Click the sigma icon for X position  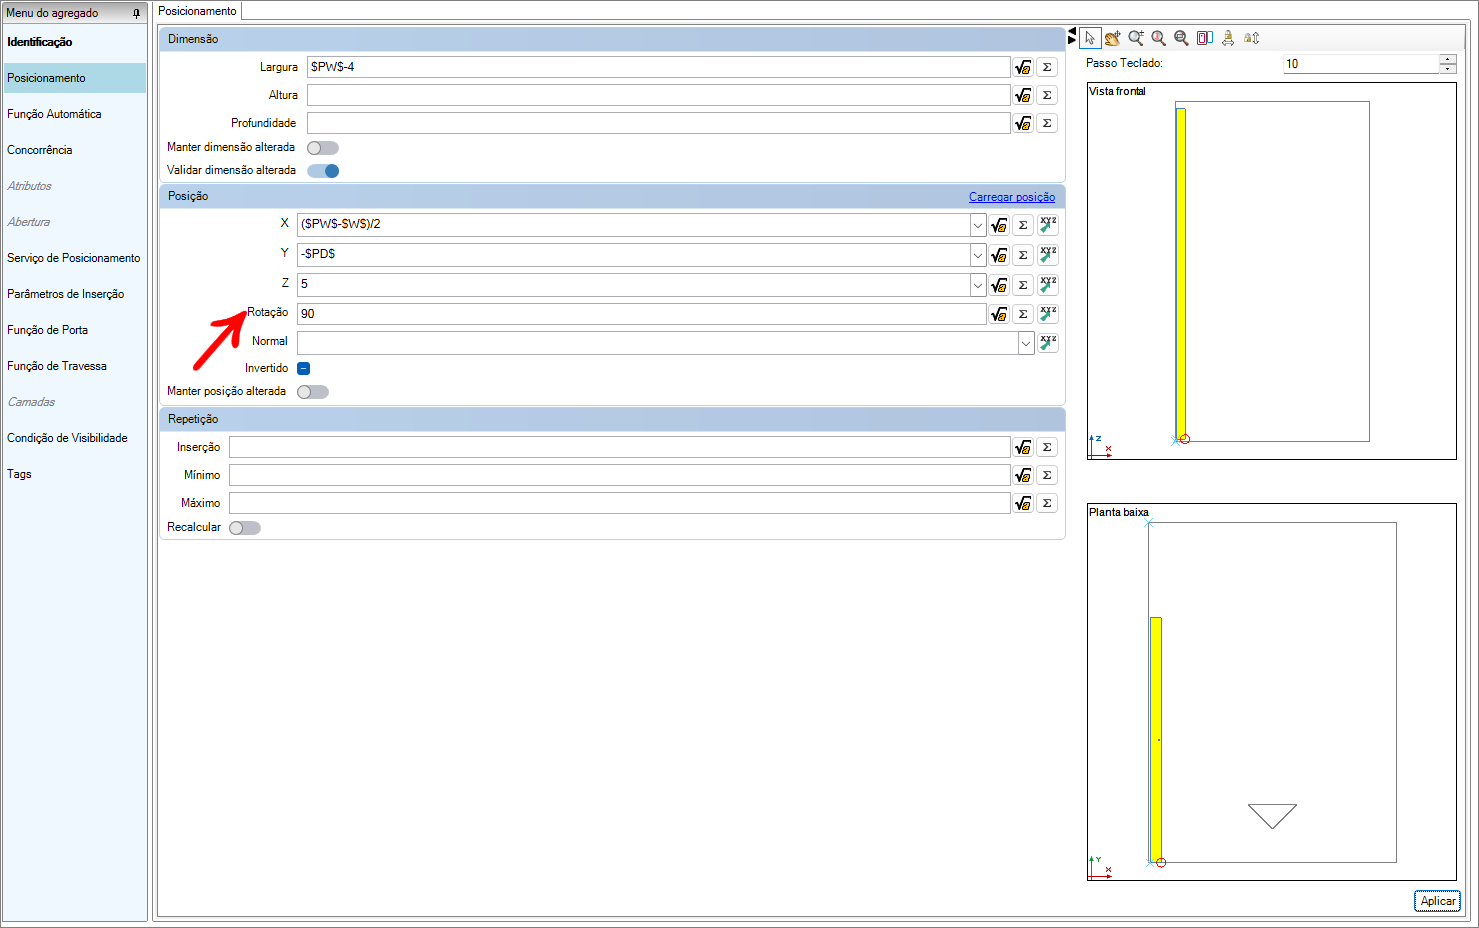[x=1023, y=225]
